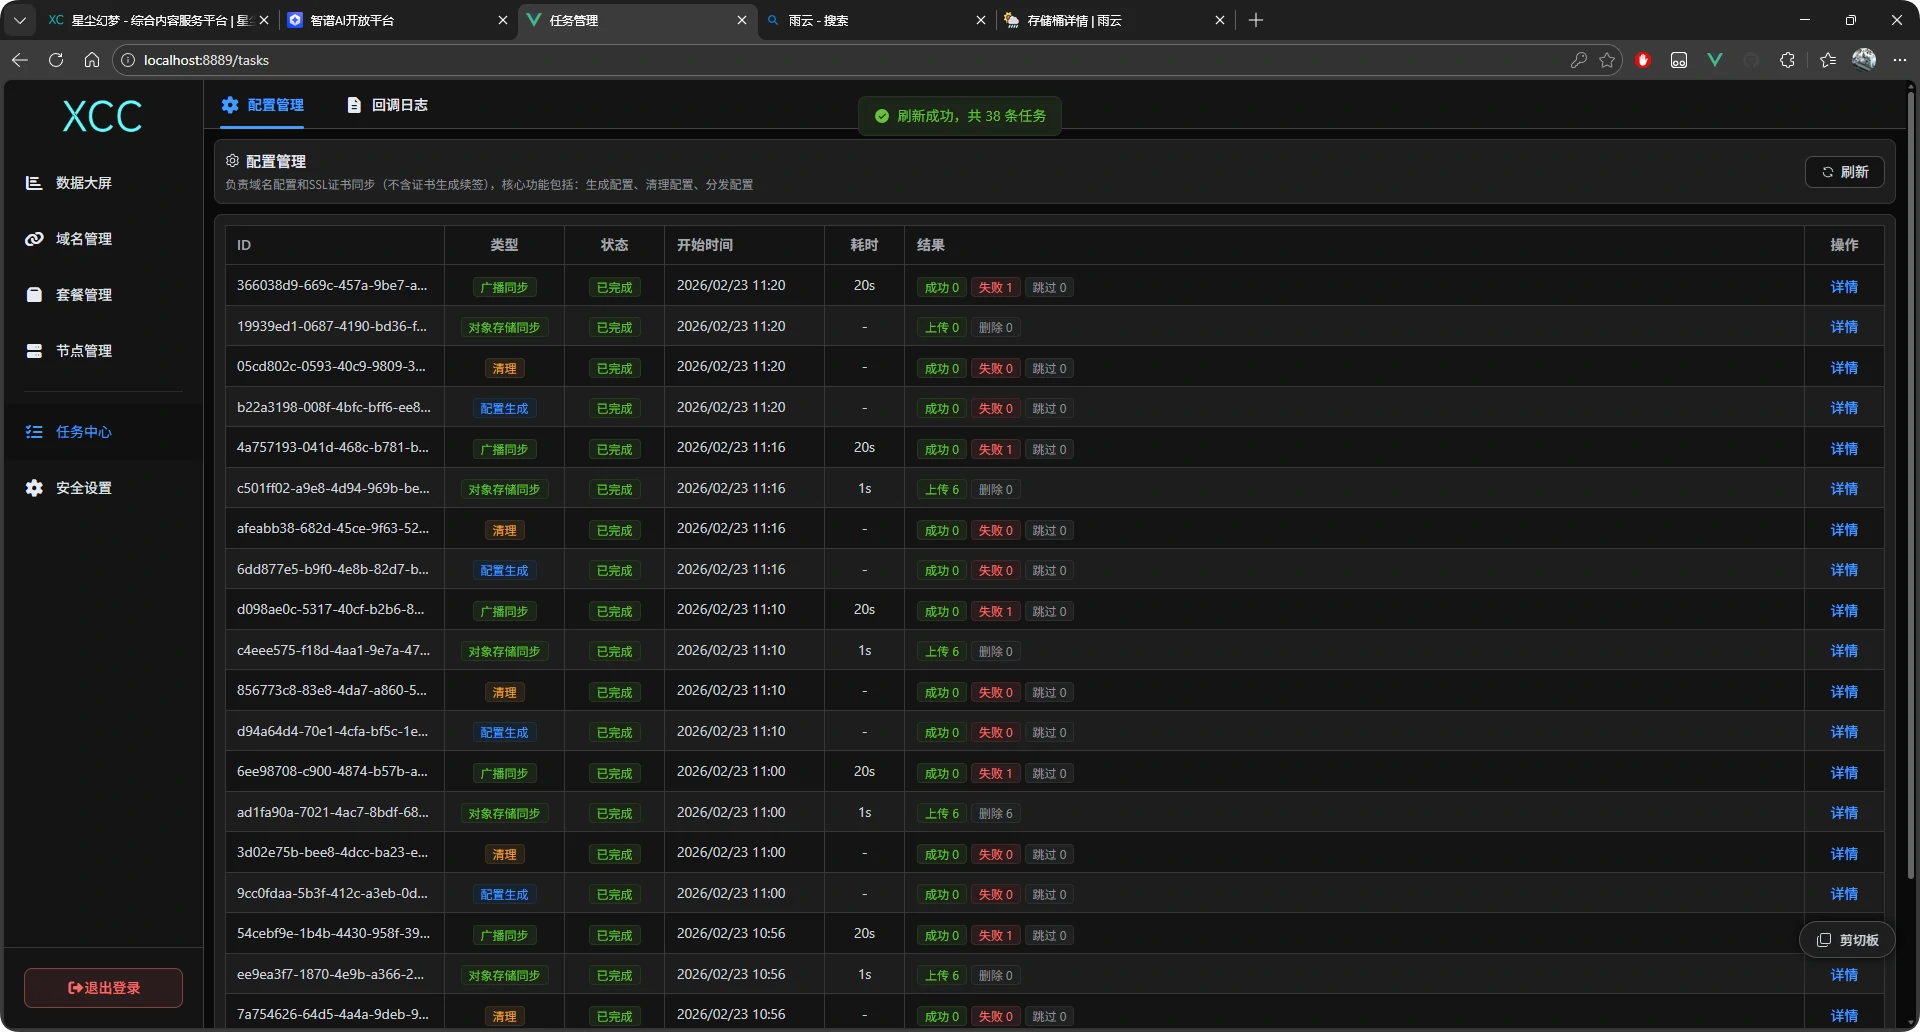Select the 配置管理 tab
The height and width of the screenshot is (1032, 1920).
(262, 105)
